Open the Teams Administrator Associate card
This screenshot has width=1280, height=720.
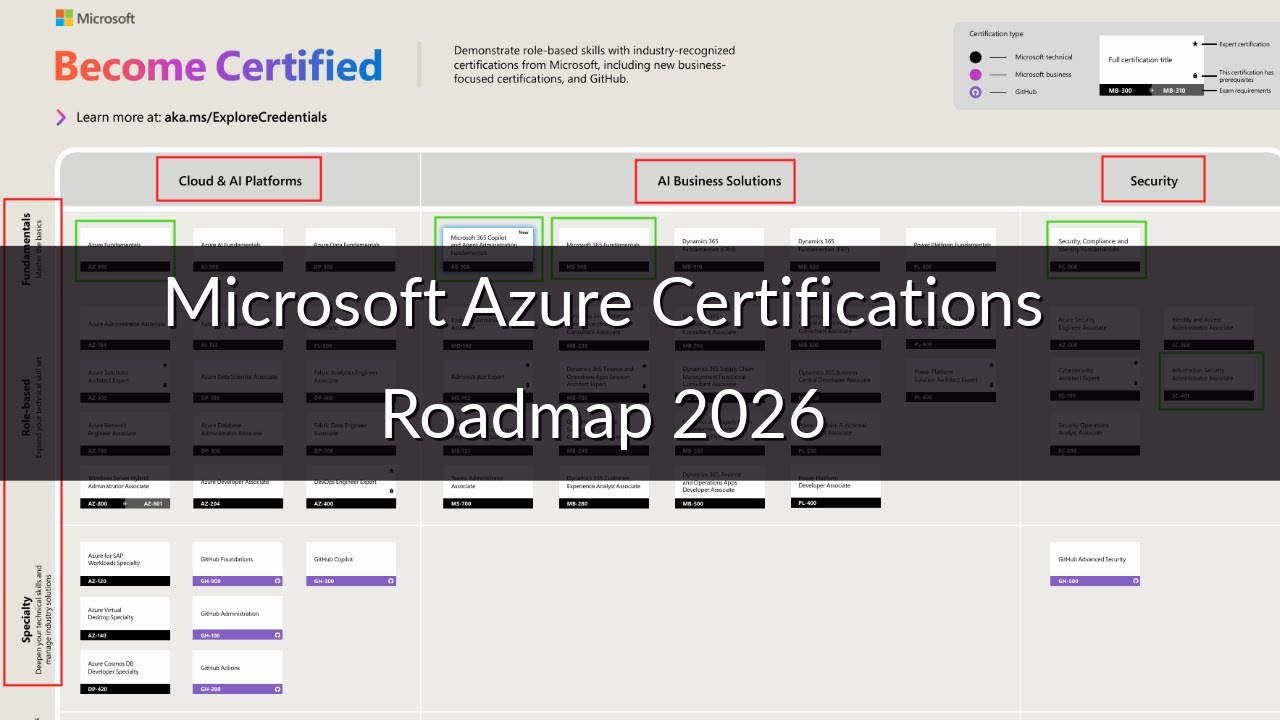click(x=488, y=487)
